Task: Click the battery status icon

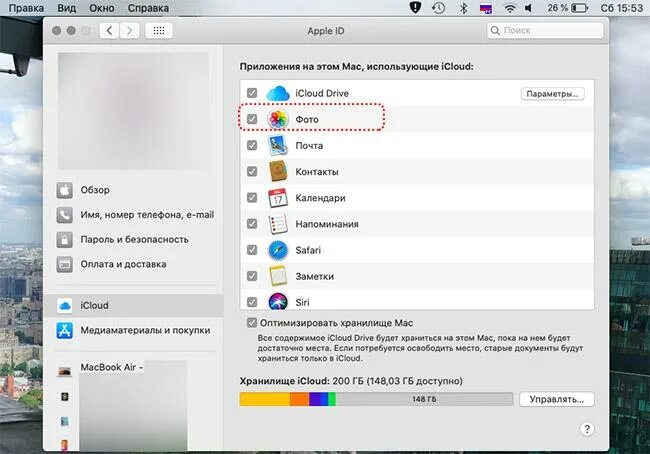Action: [x=580, y=8]
